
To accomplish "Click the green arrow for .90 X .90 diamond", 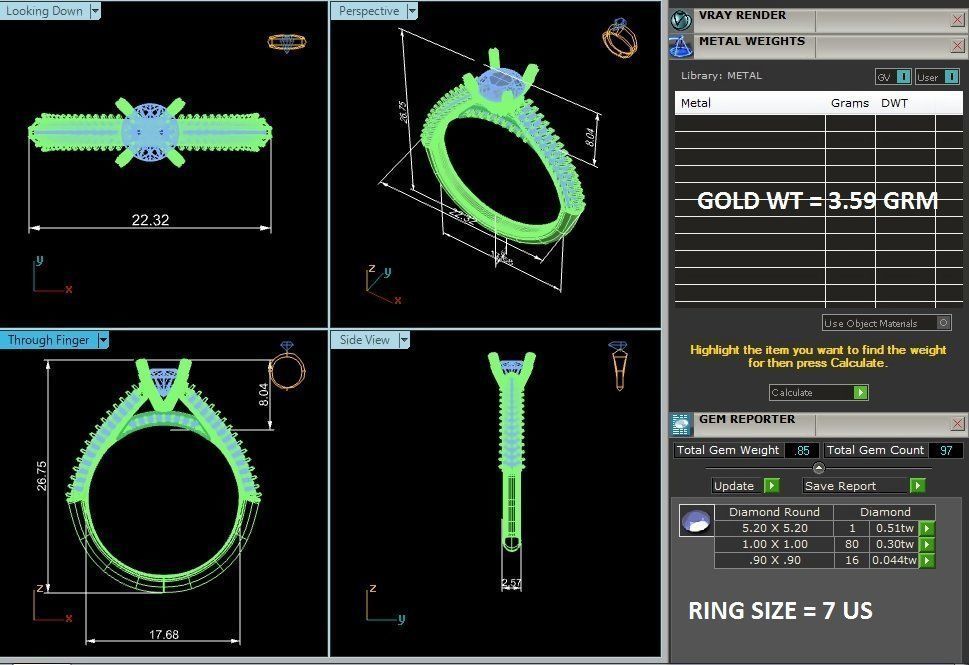I will [927, 561].
